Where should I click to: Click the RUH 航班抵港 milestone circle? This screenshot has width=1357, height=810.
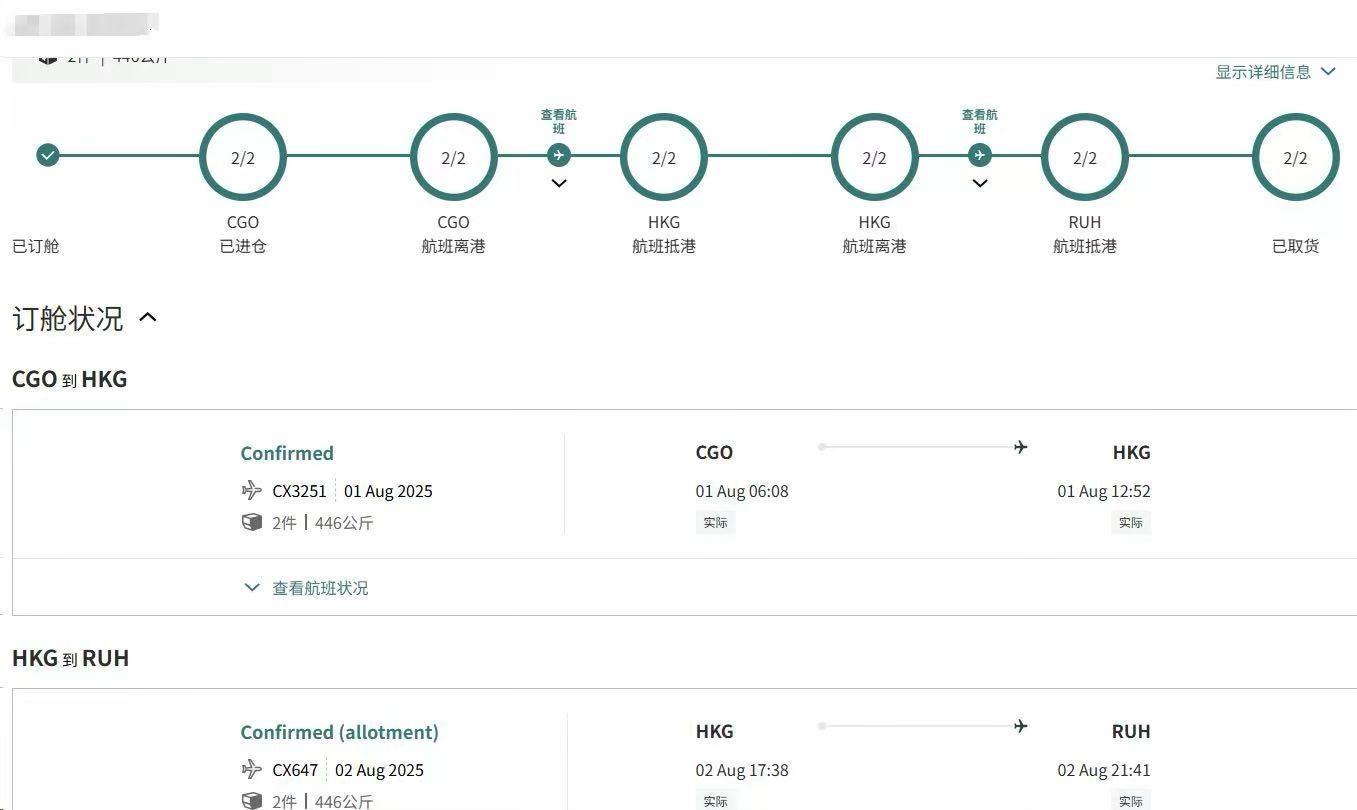tap(1085, 157)
